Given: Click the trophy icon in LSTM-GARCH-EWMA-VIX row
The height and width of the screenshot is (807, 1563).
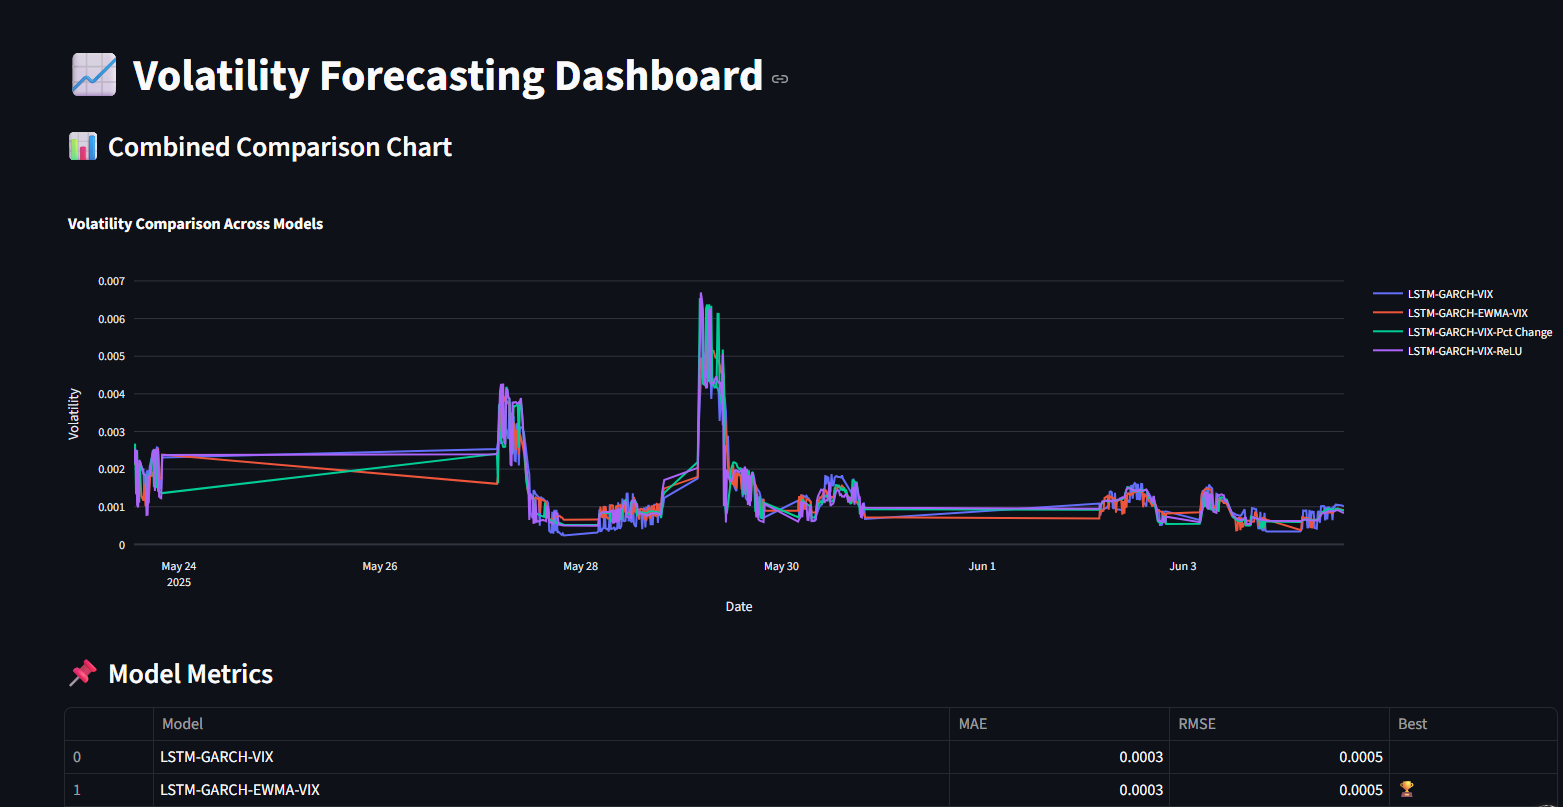Looking at the screenshot, I should pos(1407,790).
